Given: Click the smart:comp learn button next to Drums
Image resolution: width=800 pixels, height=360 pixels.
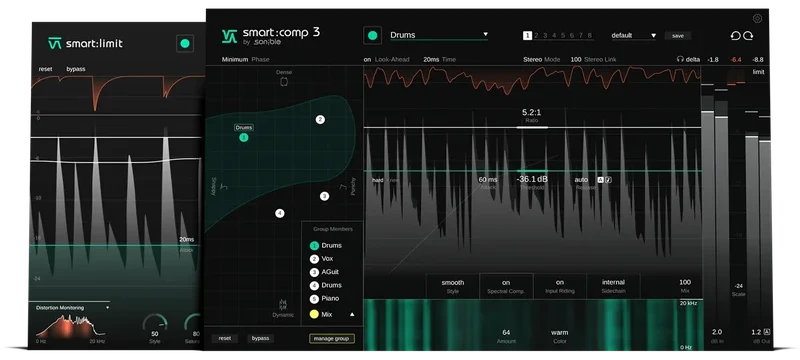Looking at the screenshot, I should [x=372, y=35].
